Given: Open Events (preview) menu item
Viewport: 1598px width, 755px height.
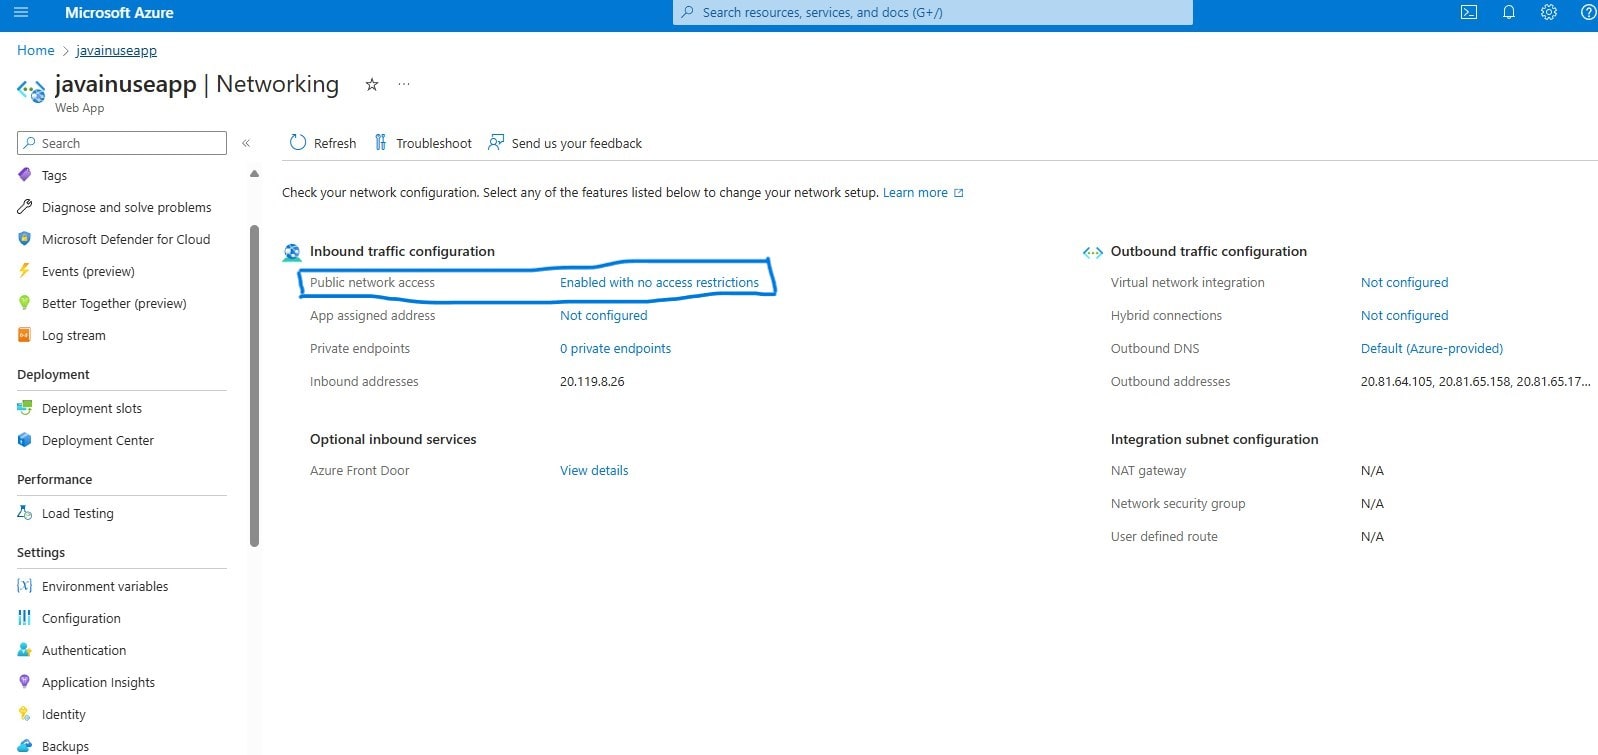Looking at the screenshot, I should pos(88,271).
